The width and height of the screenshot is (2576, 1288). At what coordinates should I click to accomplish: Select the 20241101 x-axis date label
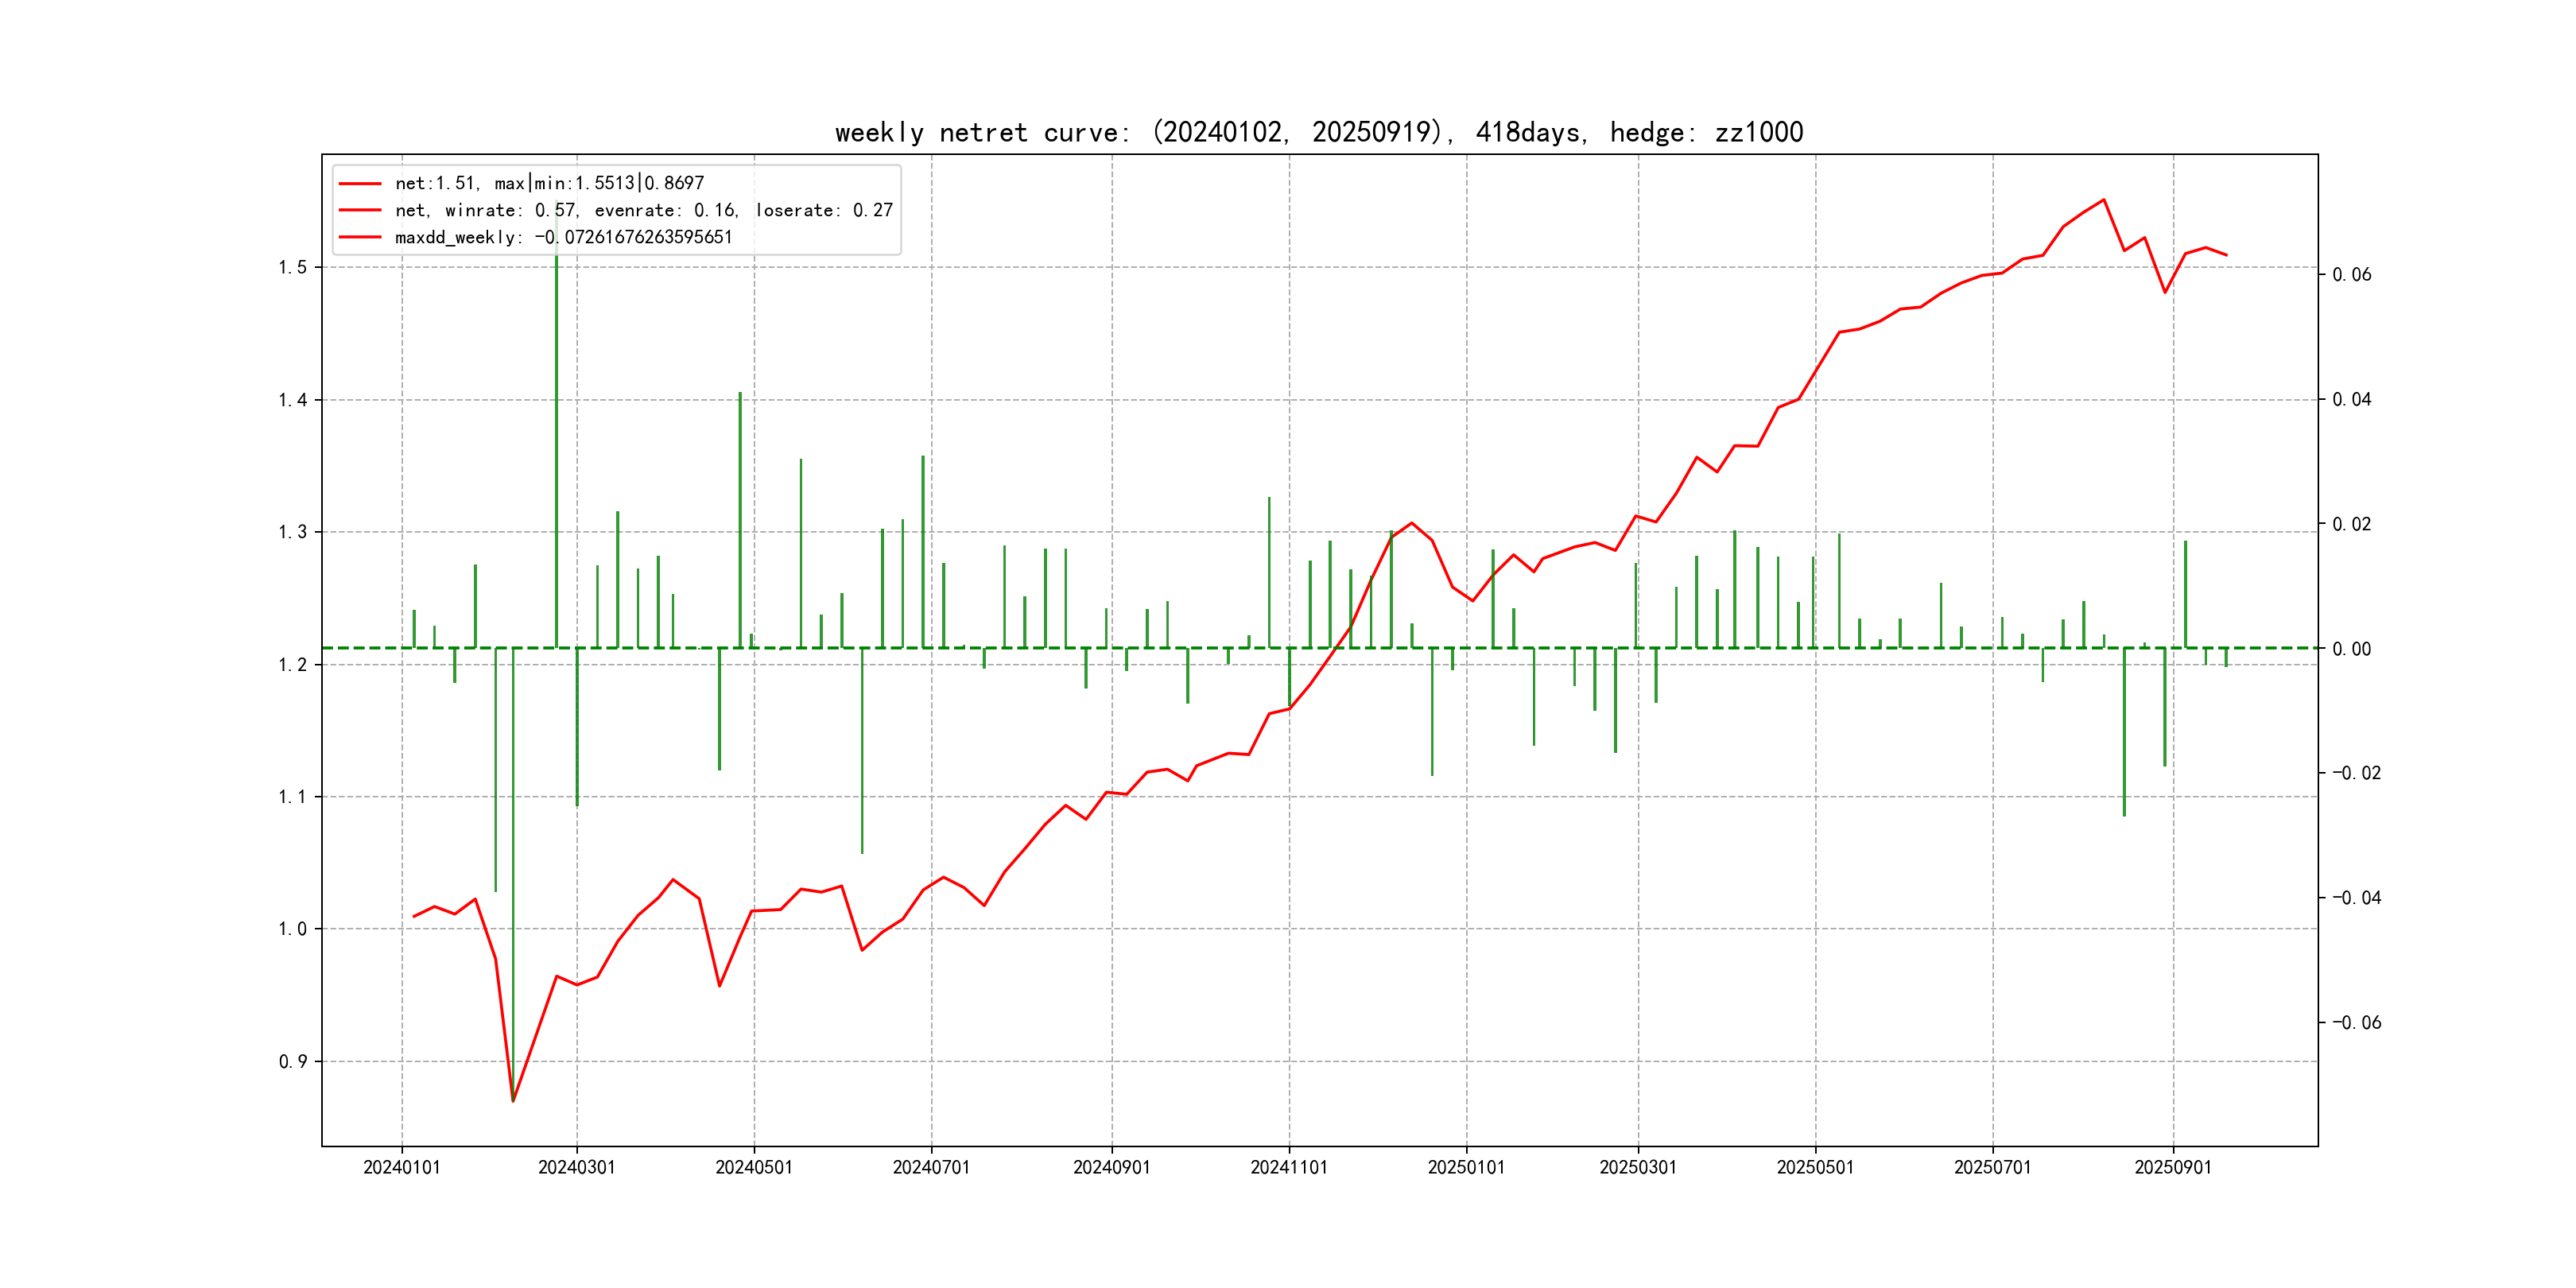[x=1289, y=1167]
